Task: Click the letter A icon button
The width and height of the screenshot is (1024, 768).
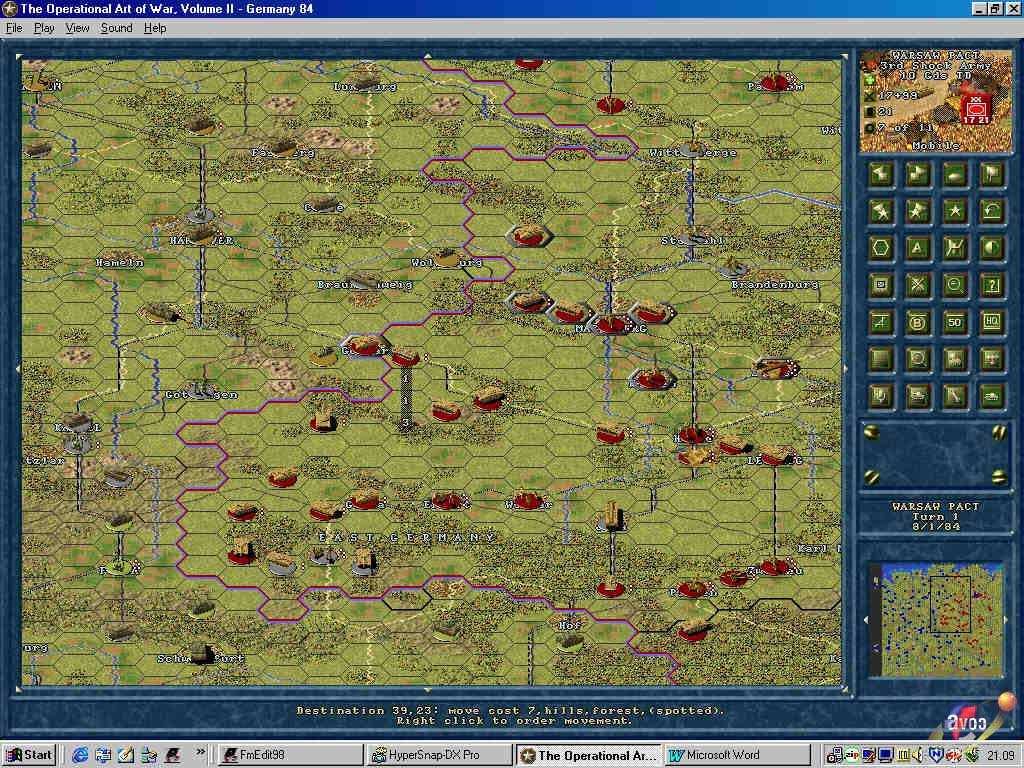Action: (x=918, y=248)
